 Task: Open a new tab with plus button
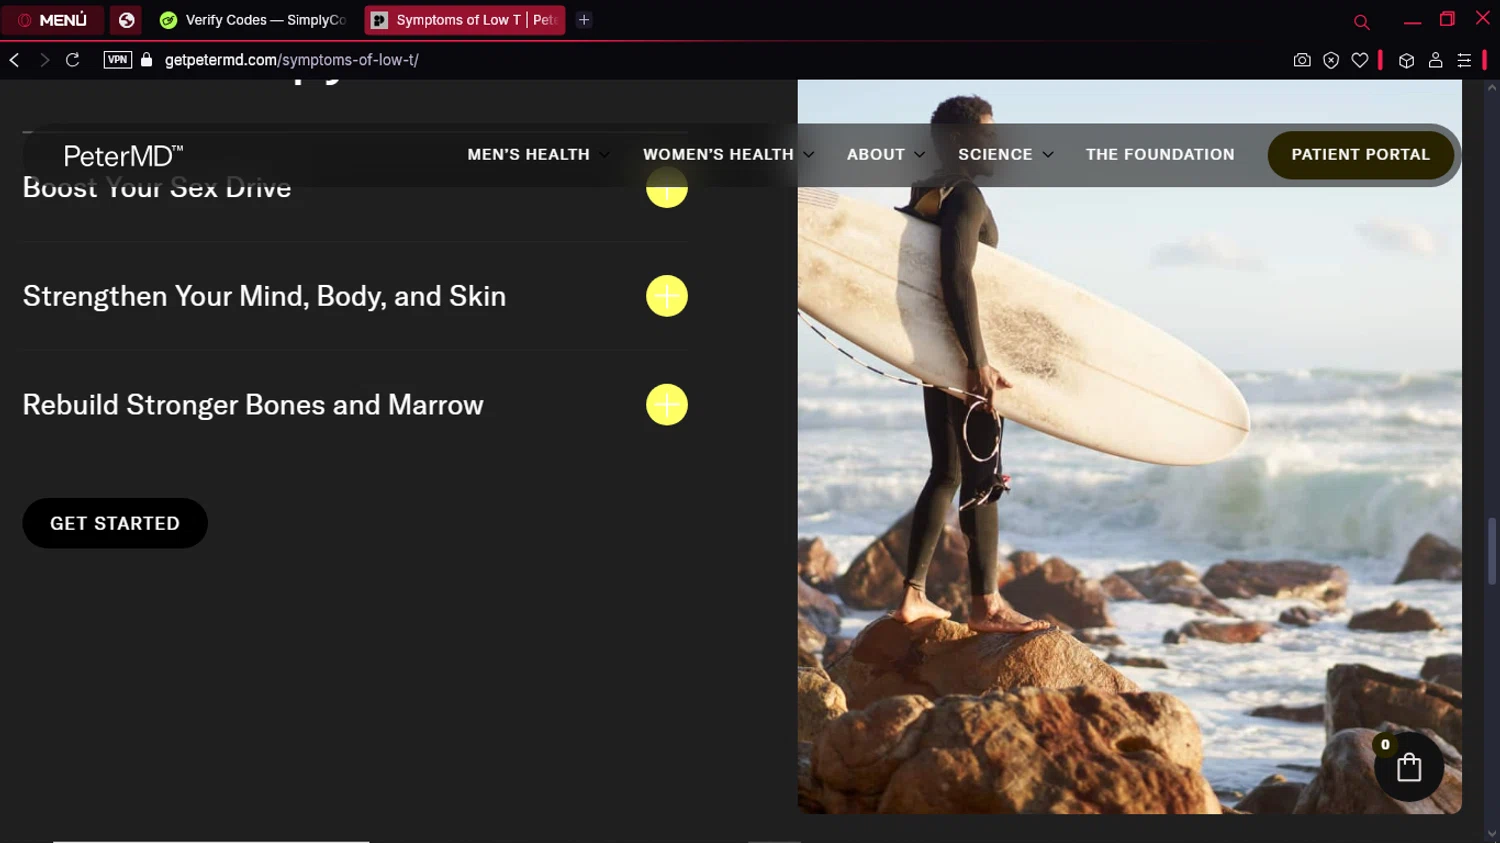click(584, 20)
